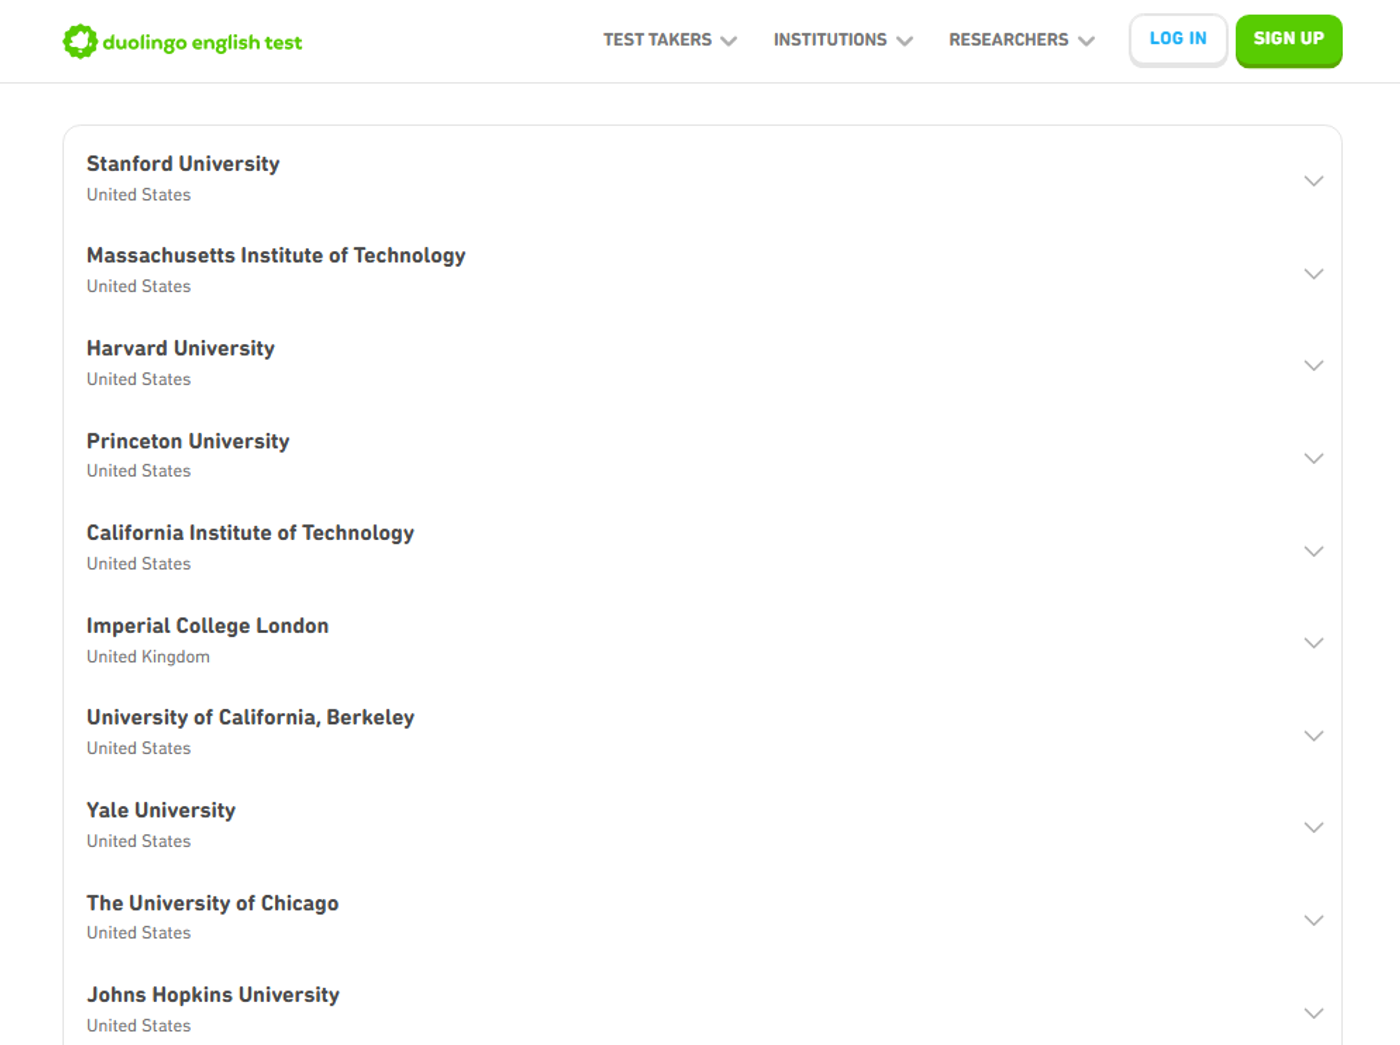Screen dimensions: 1400x1045
Task: Select the Yale University name text
Action: coord(161,811)
